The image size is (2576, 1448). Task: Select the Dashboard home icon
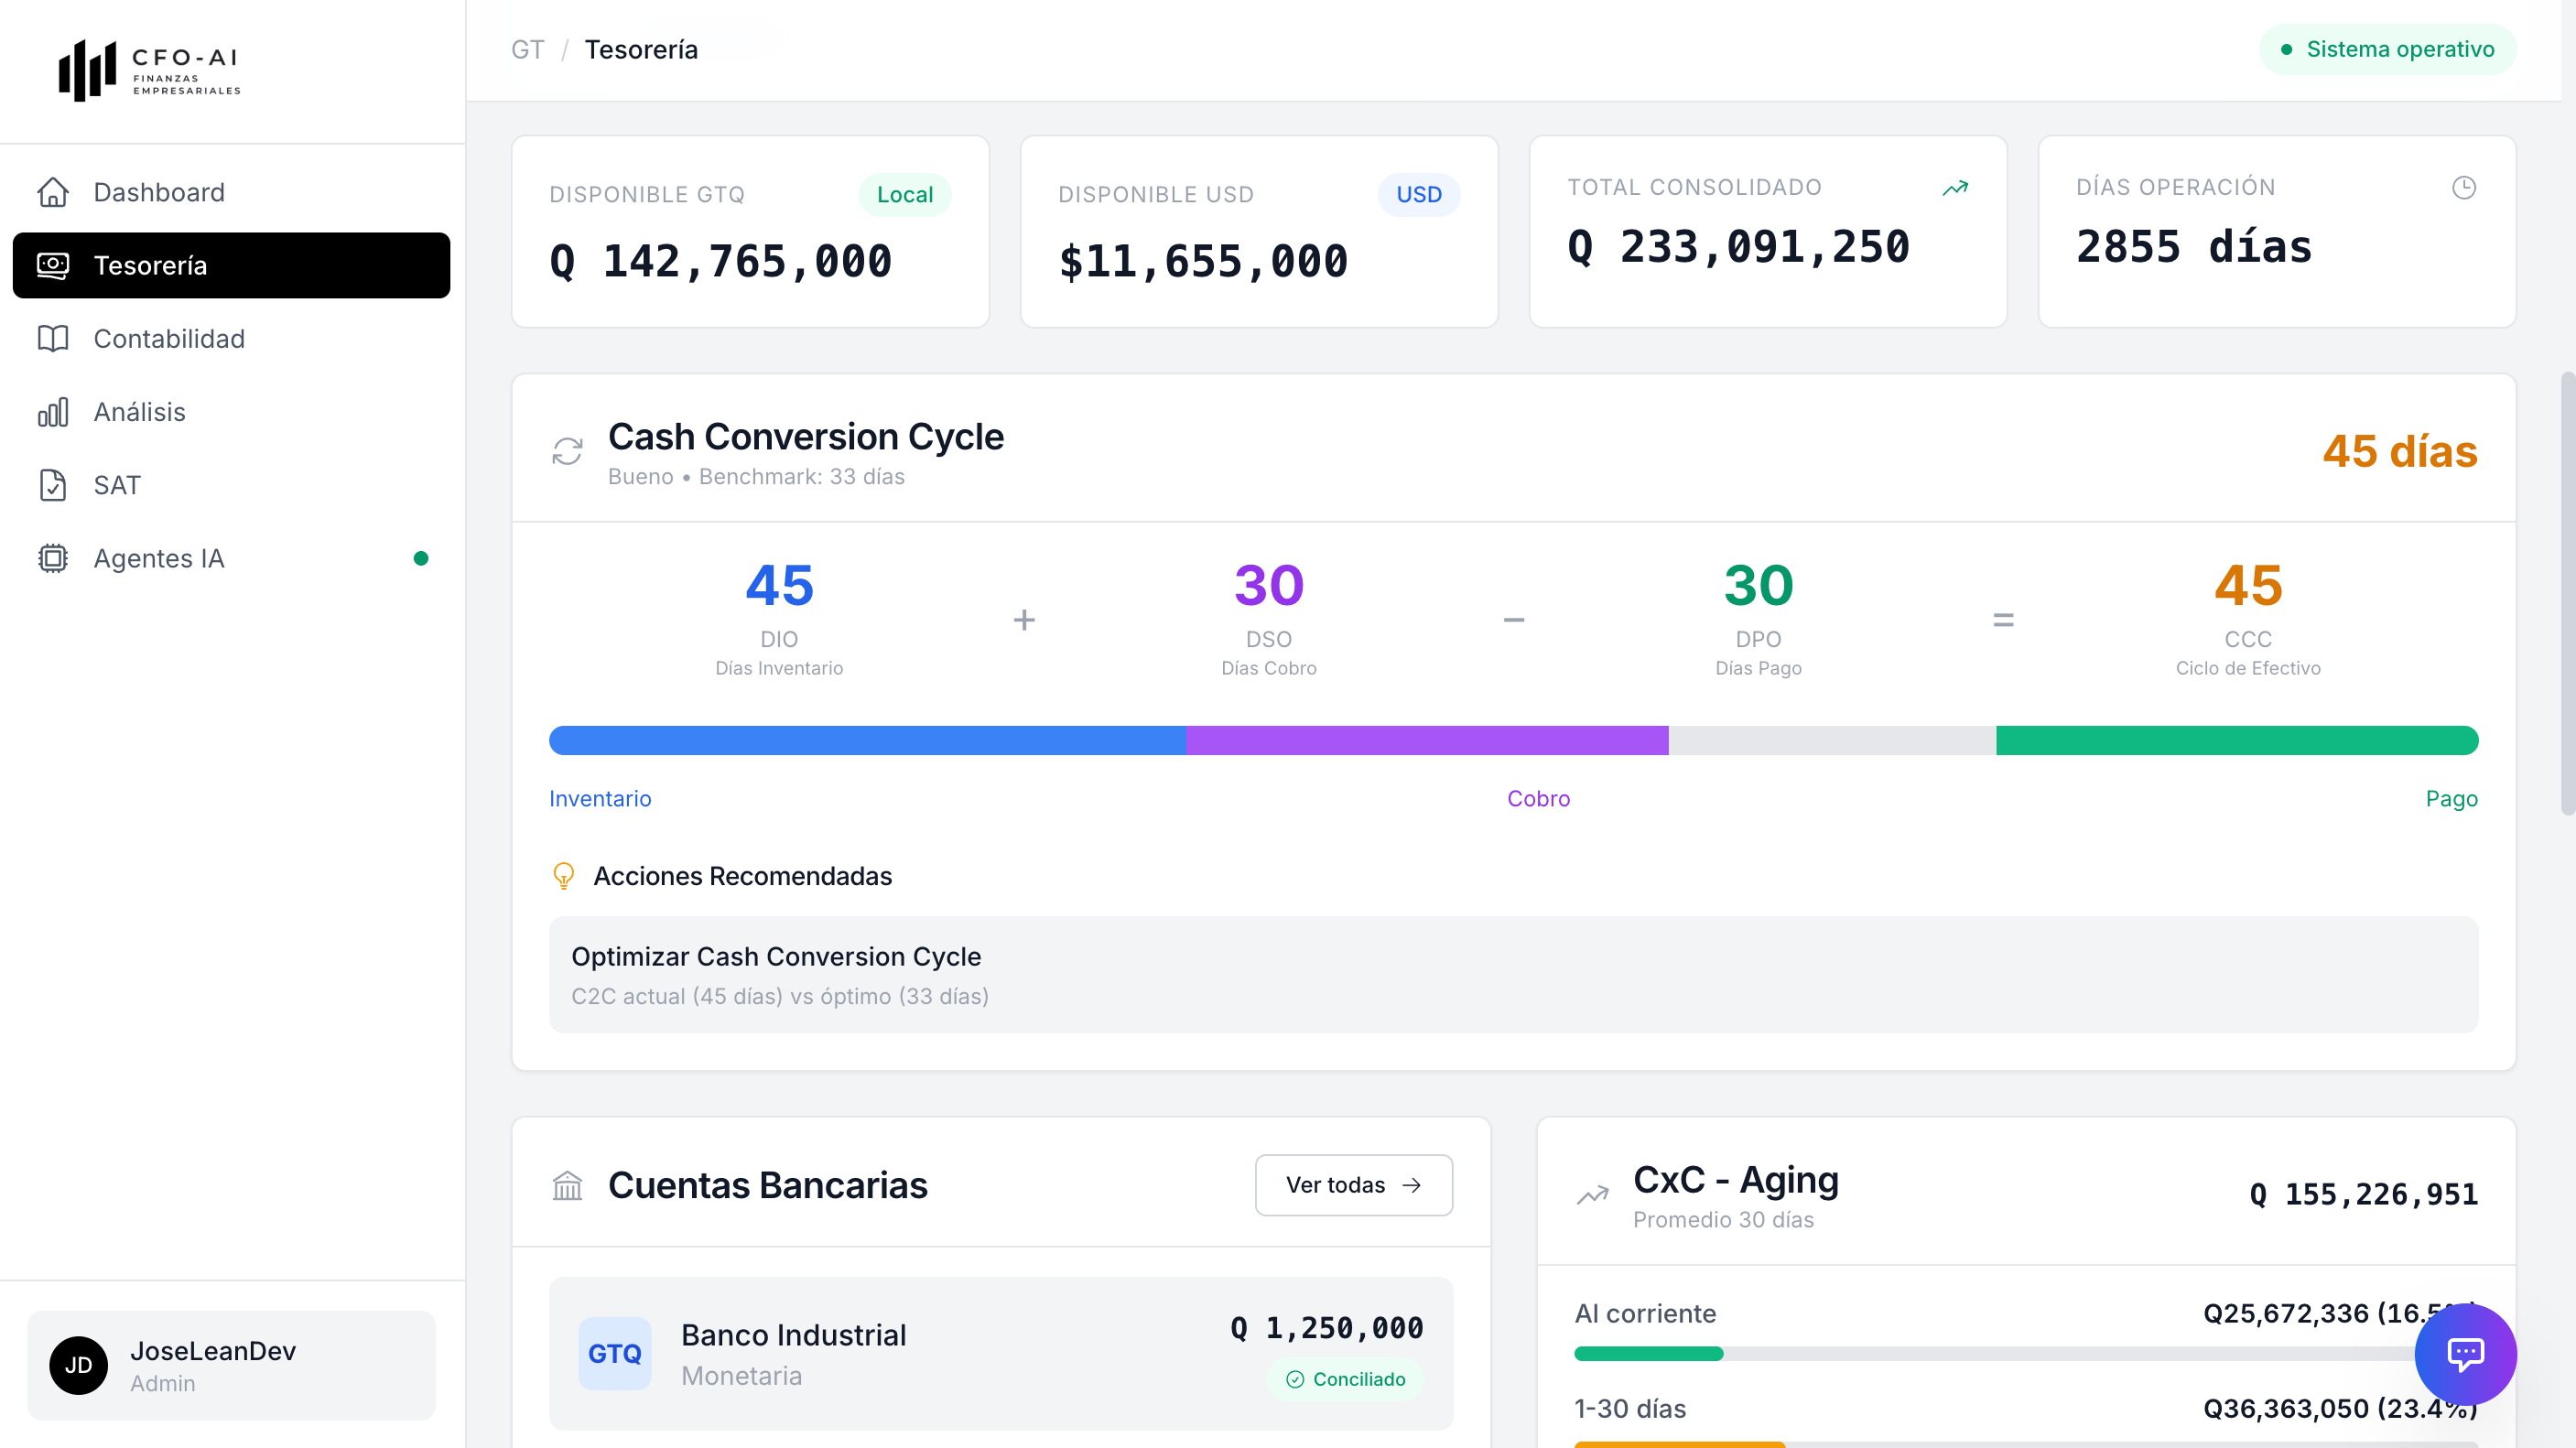tap(53, 192)
